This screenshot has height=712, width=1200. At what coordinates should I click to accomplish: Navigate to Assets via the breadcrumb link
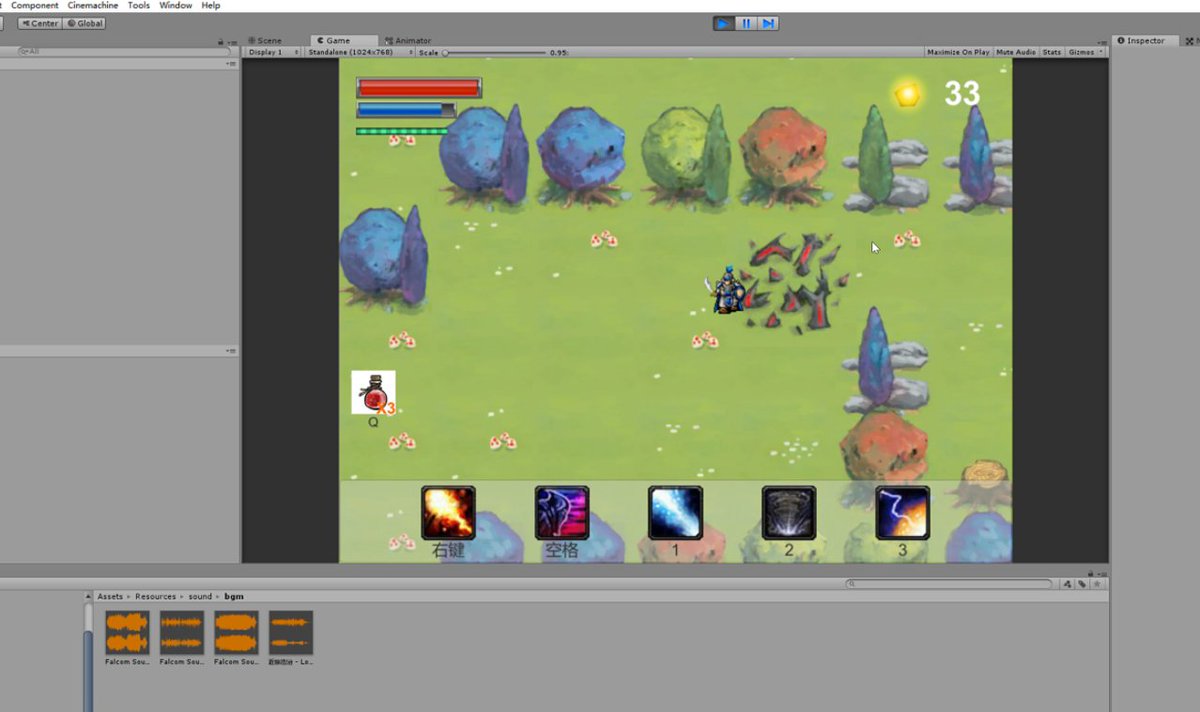click(x=109, y=596)
